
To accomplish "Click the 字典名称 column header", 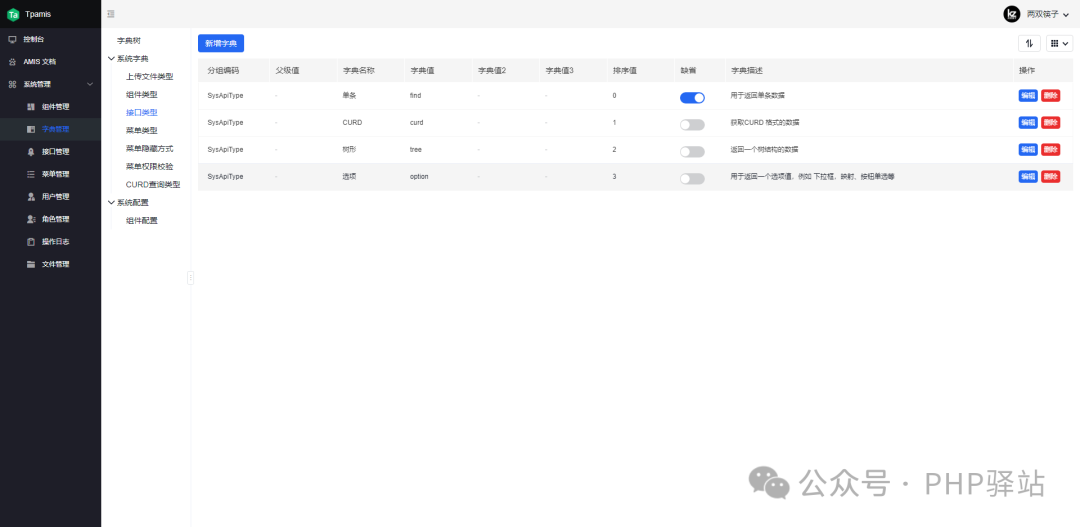I will 358,71.
